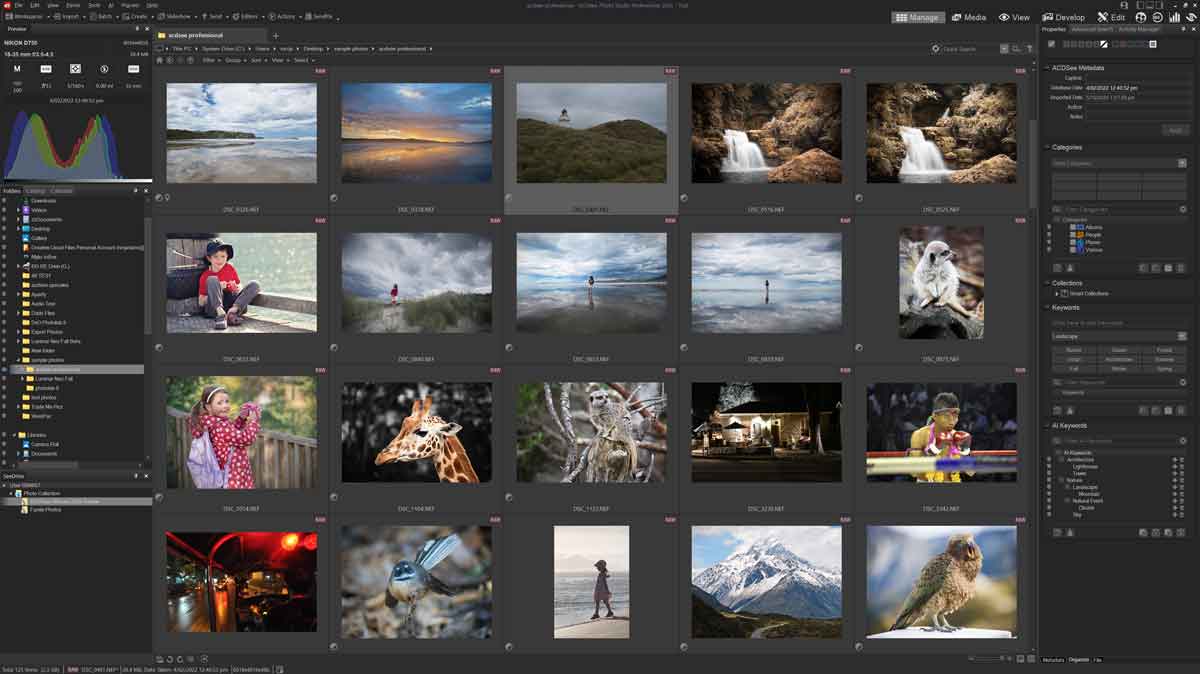Switch to Develop mode
This screenshot has height=674, width=1200.
[1063, 17]
